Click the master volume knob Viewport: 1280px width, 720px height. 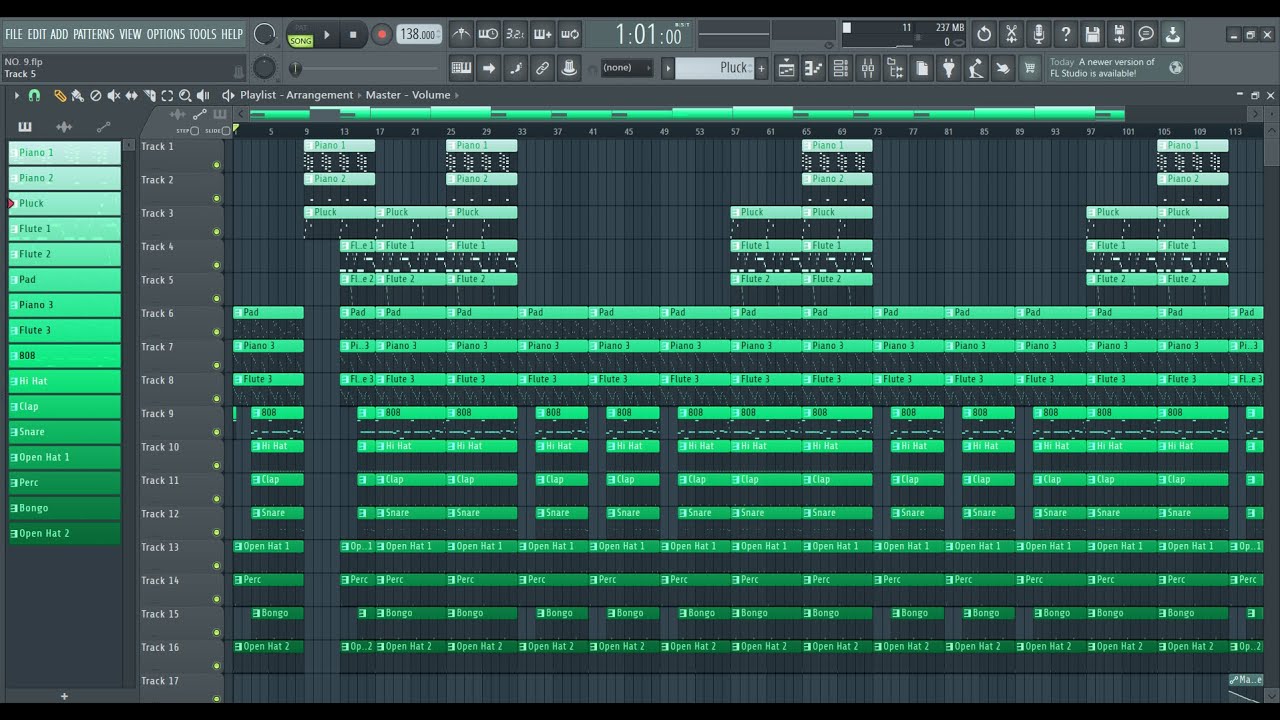(264, 34)
